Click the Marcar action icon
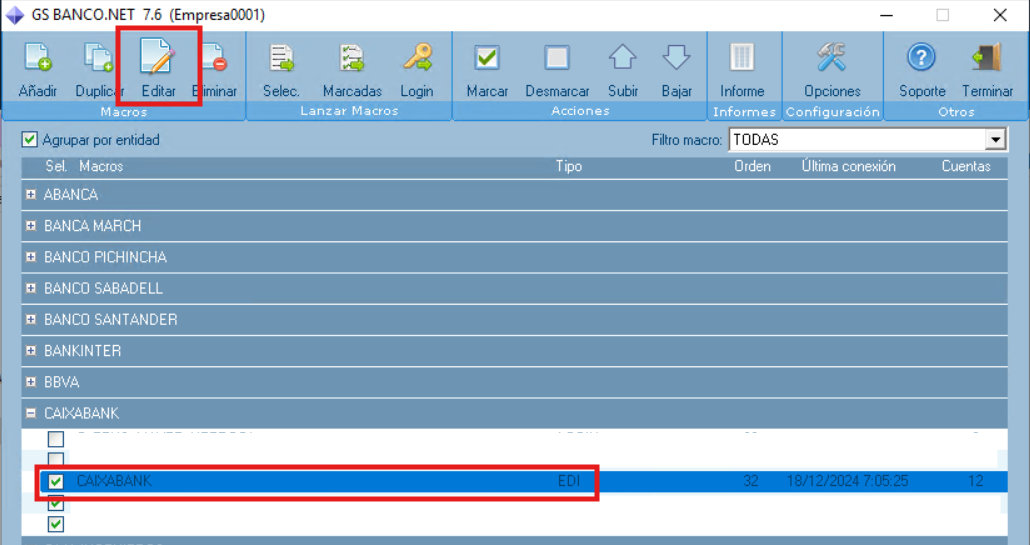This screenshot has width=1030, height=545. pos(487,58)
